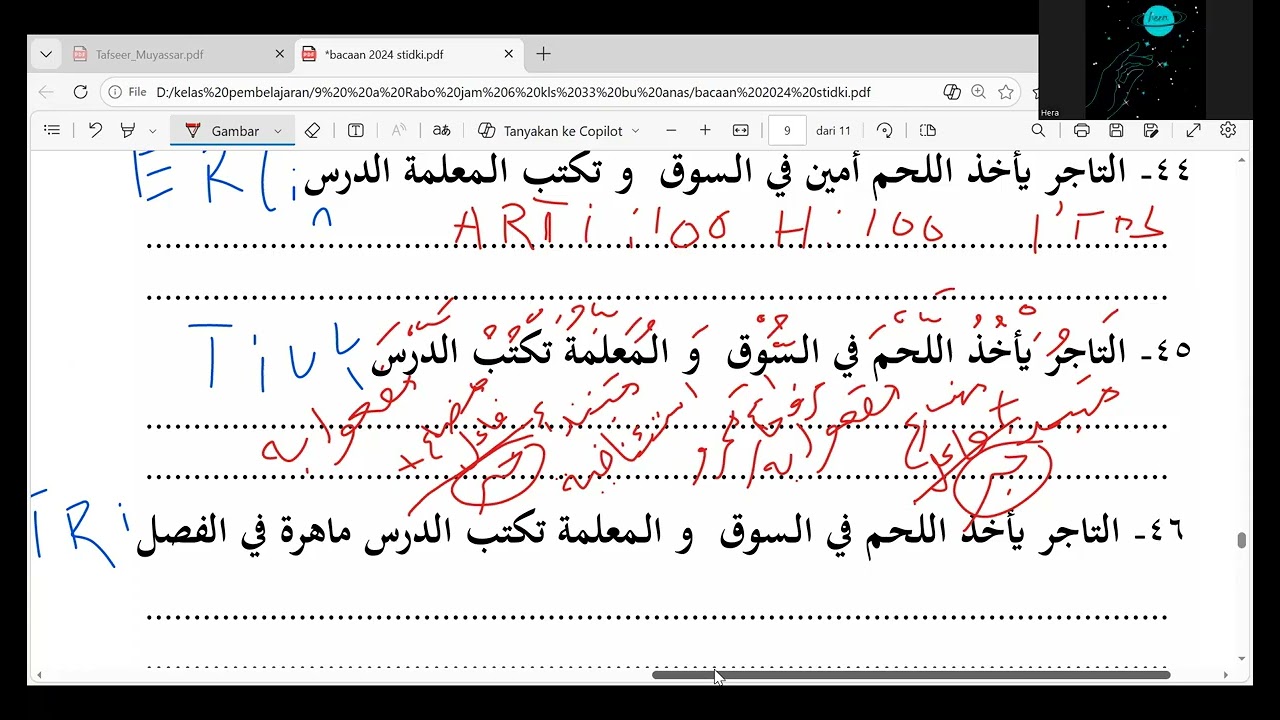
Task: Reload the current page
Action: point(81,92)
